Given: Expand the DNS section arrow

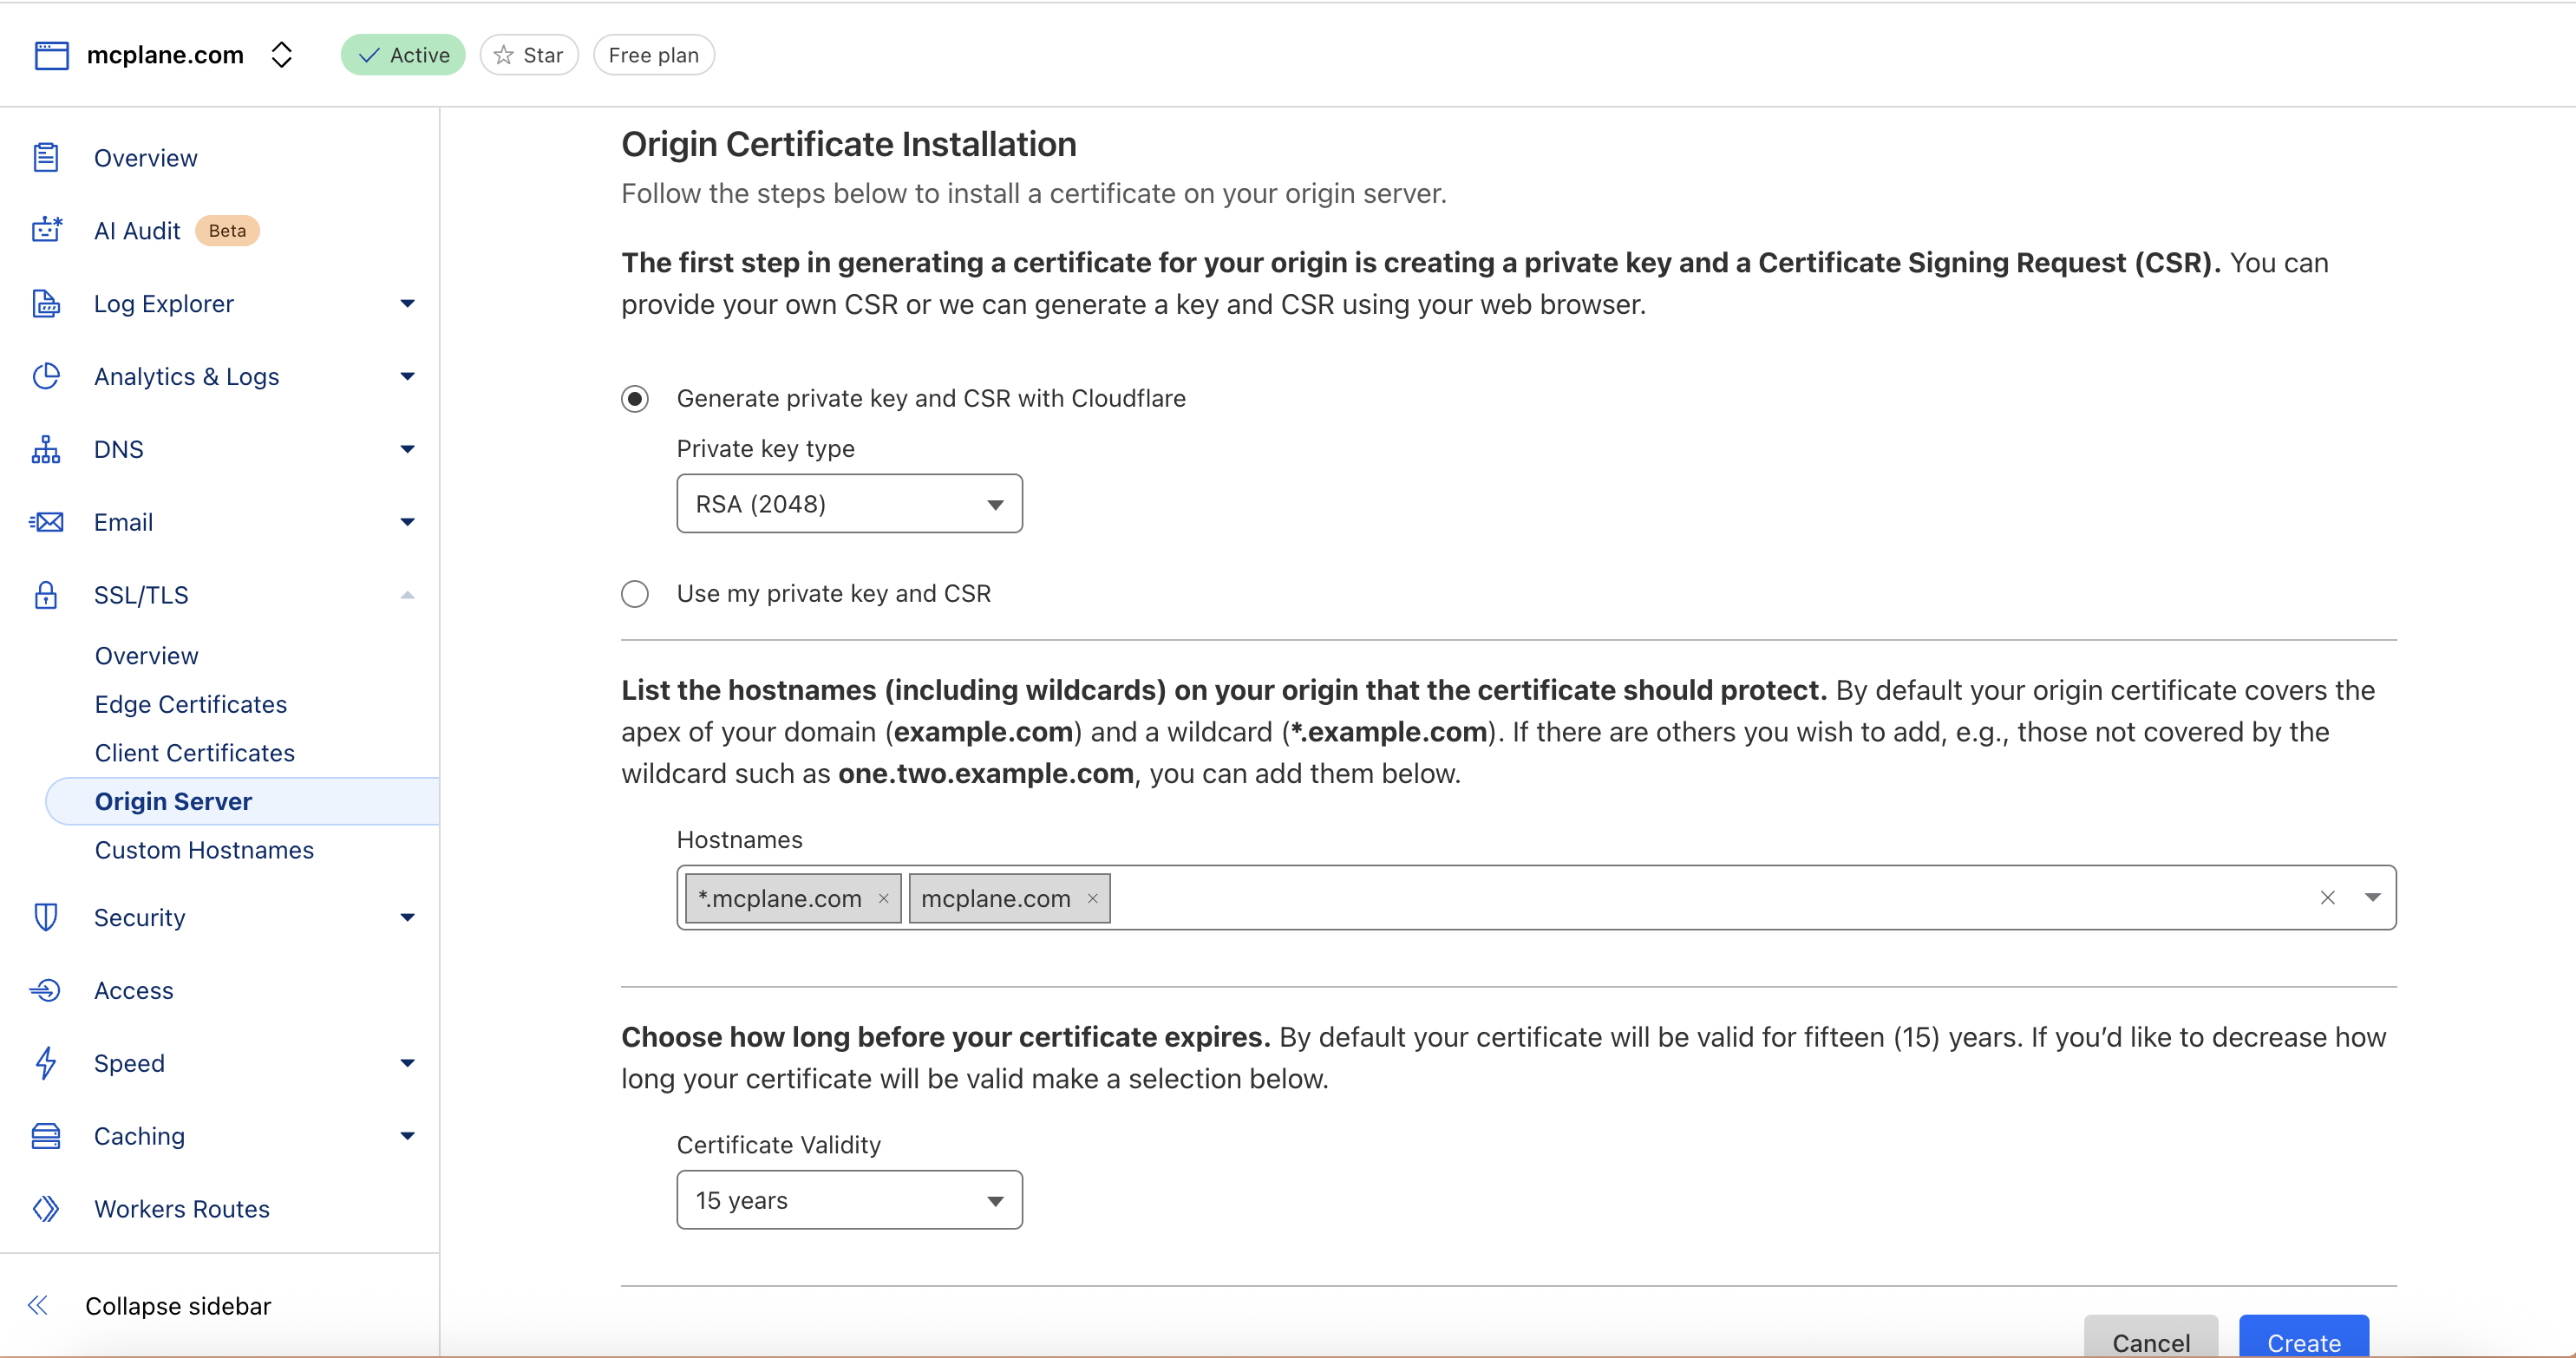Looking at the screenshot, I should tap(407, 450).
